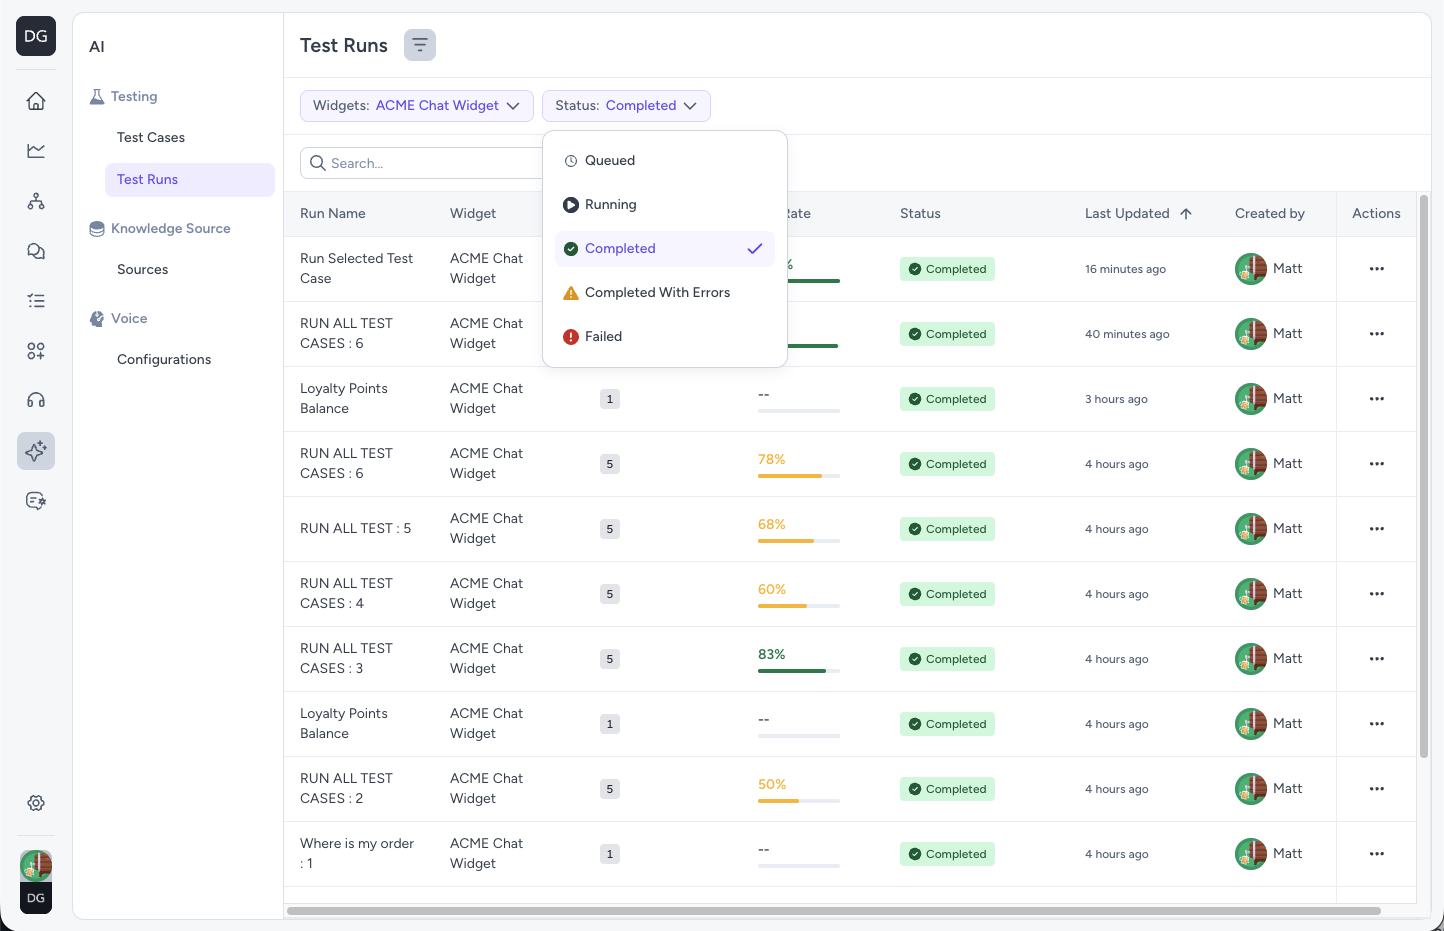Open actions menu for 16 minutes ago run
Screen dimensions: 1444x931
click(1377, 269)
